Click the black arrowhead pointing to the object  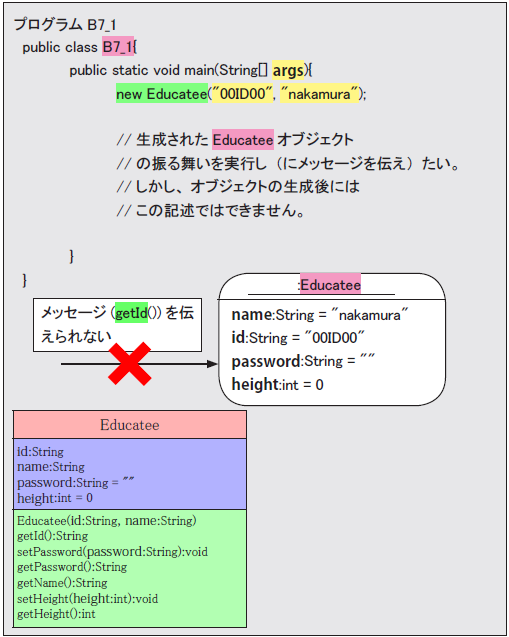pyautogui.click(x=212, y=364)
